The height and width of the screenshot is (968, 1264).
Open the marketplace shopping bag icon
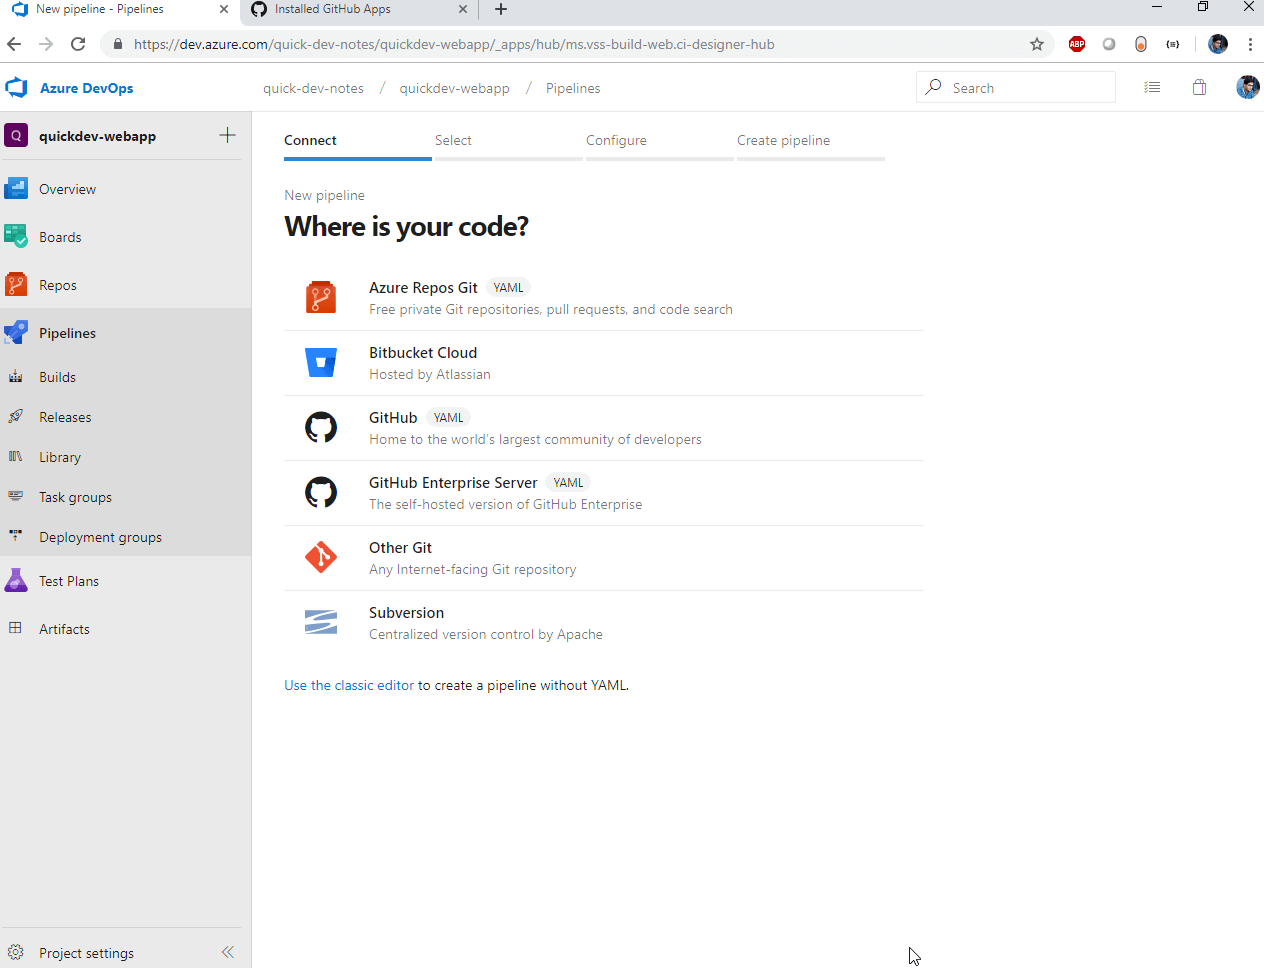[x=1199, y=87]
